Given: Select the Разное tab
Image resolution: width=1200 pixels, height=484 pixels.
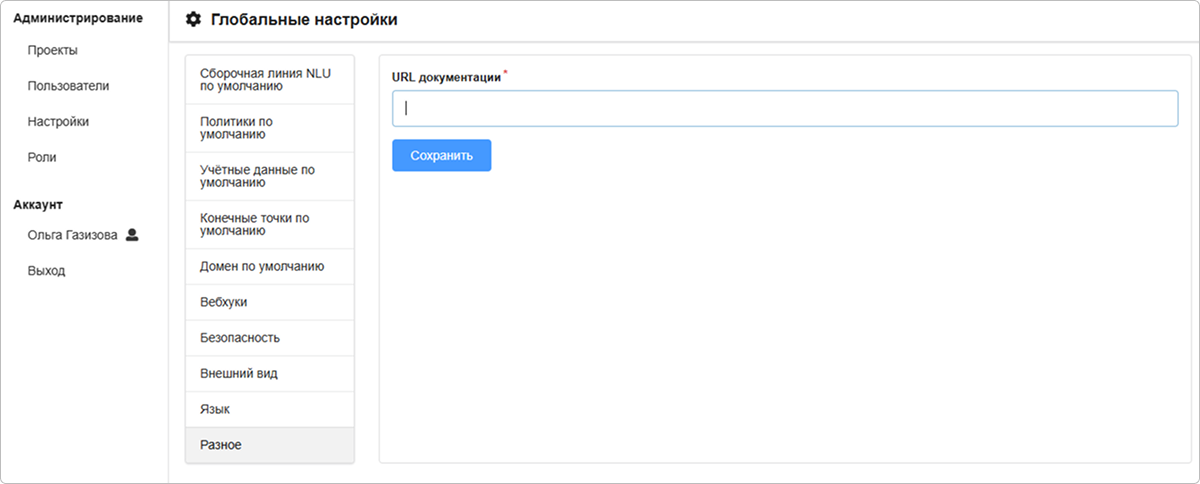Looking at the screenshot, I should click(x=269, y=445).
